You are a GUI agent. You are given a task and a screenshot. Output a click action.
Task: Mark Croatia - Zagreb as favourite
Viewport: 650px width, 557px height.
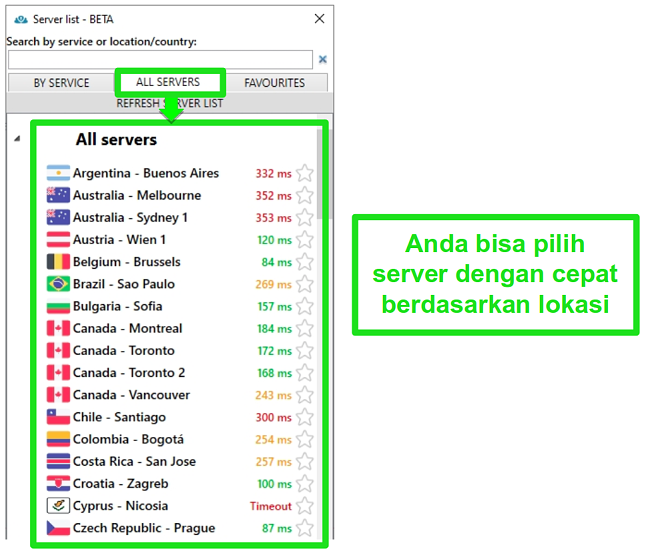click(305, 484)
